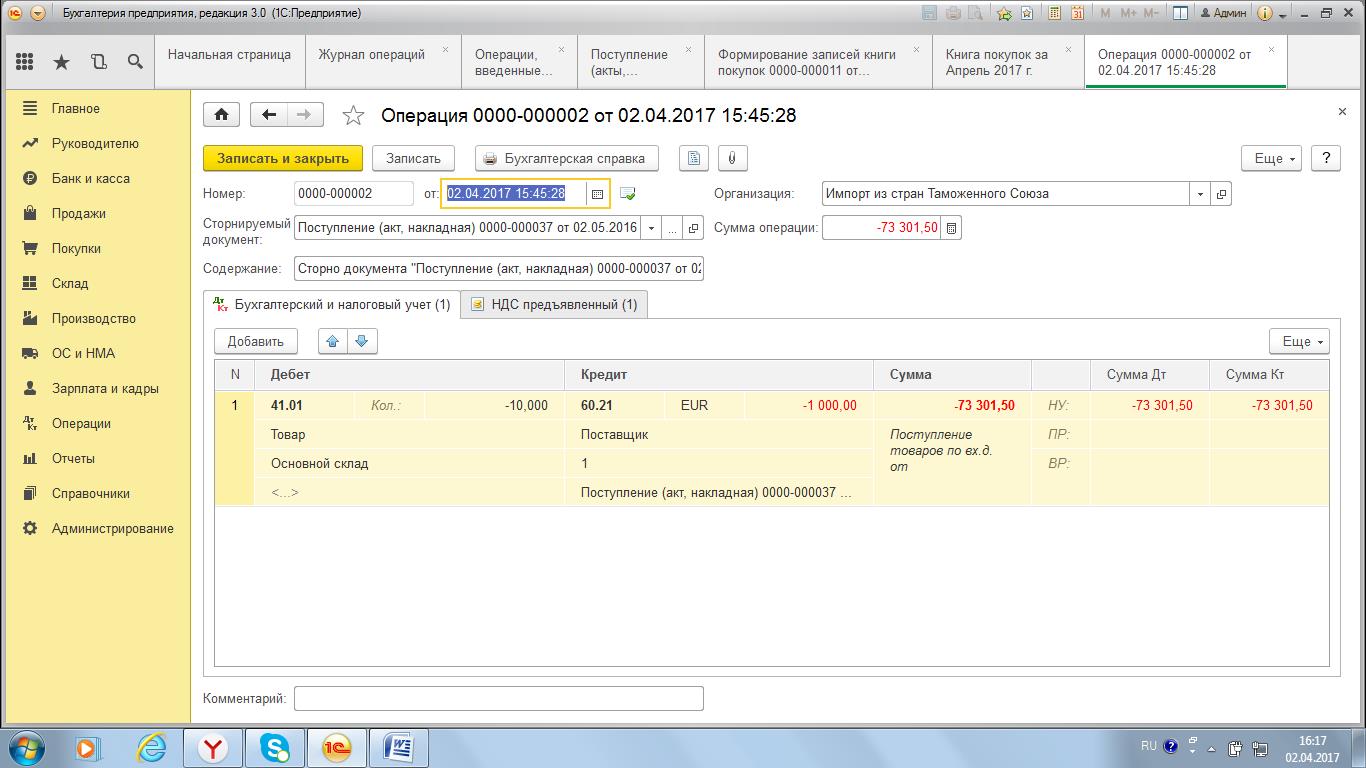Move row down with arrow icon
Screen dimensions: 1366x768
(362, 341)
